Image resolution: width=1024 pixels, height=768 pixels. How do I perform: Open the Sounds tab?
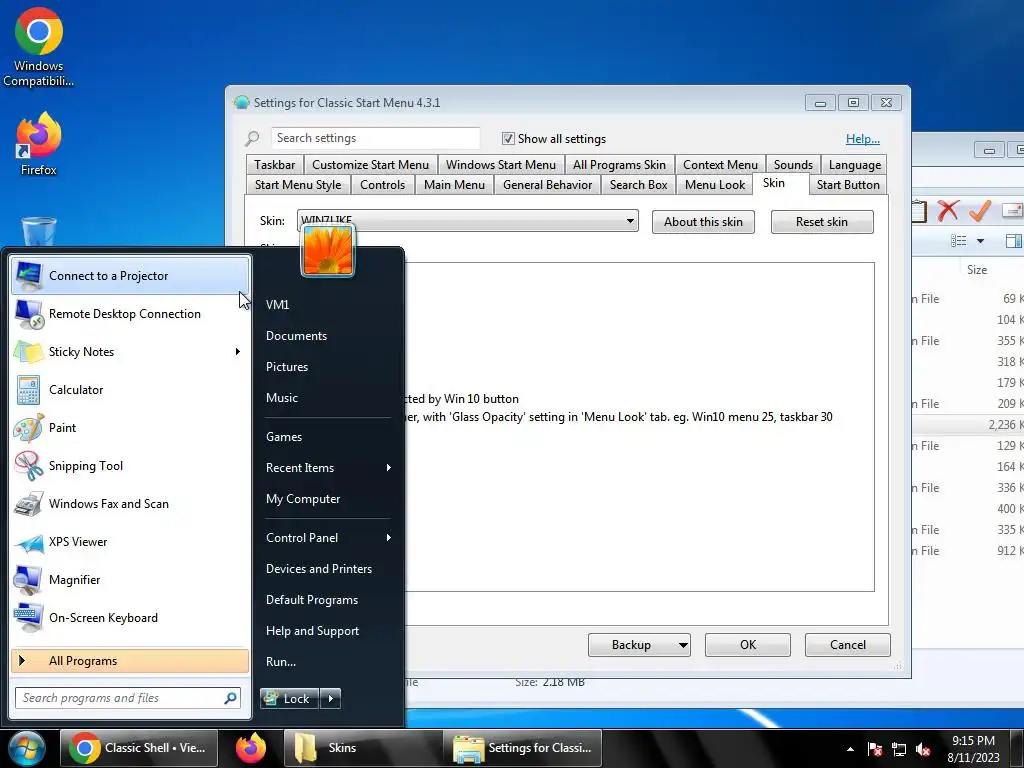click(x=793, y=165)
